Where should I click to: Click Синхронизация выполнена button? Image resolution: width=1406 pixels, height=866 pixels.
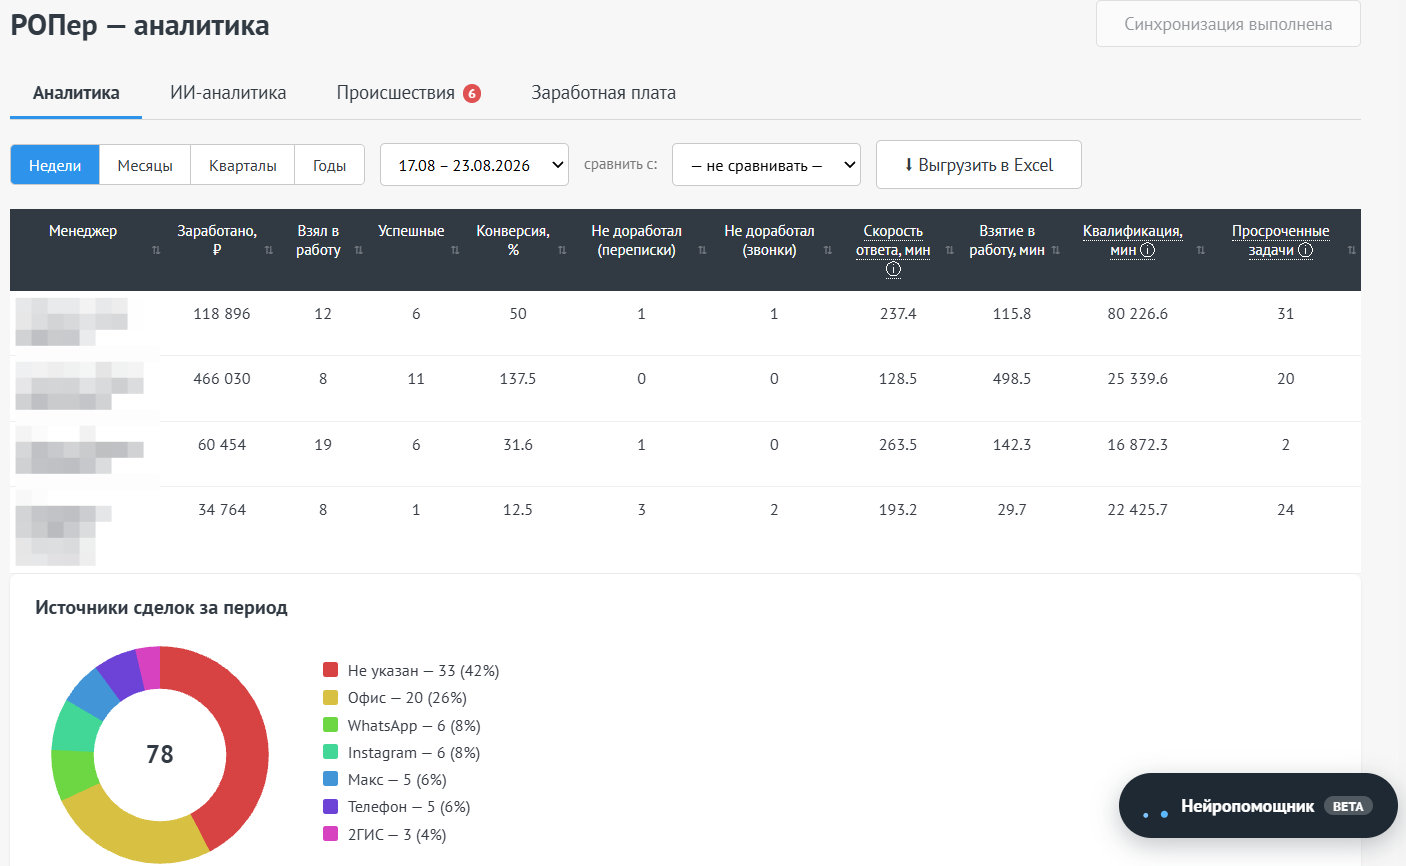click(x=1228, y=24)
